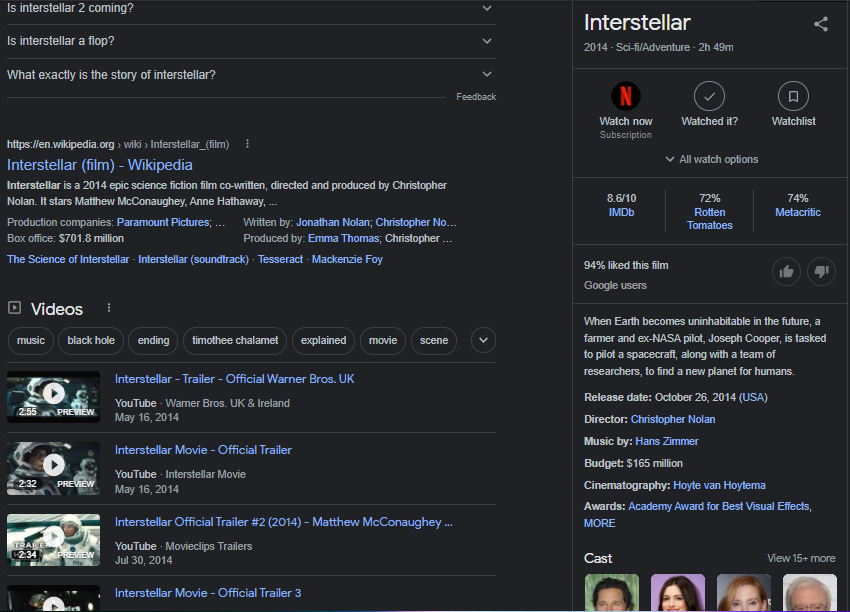Open Mackenzie Foy sitelink
Screen dimensions: 850x612
coord(347,259)
